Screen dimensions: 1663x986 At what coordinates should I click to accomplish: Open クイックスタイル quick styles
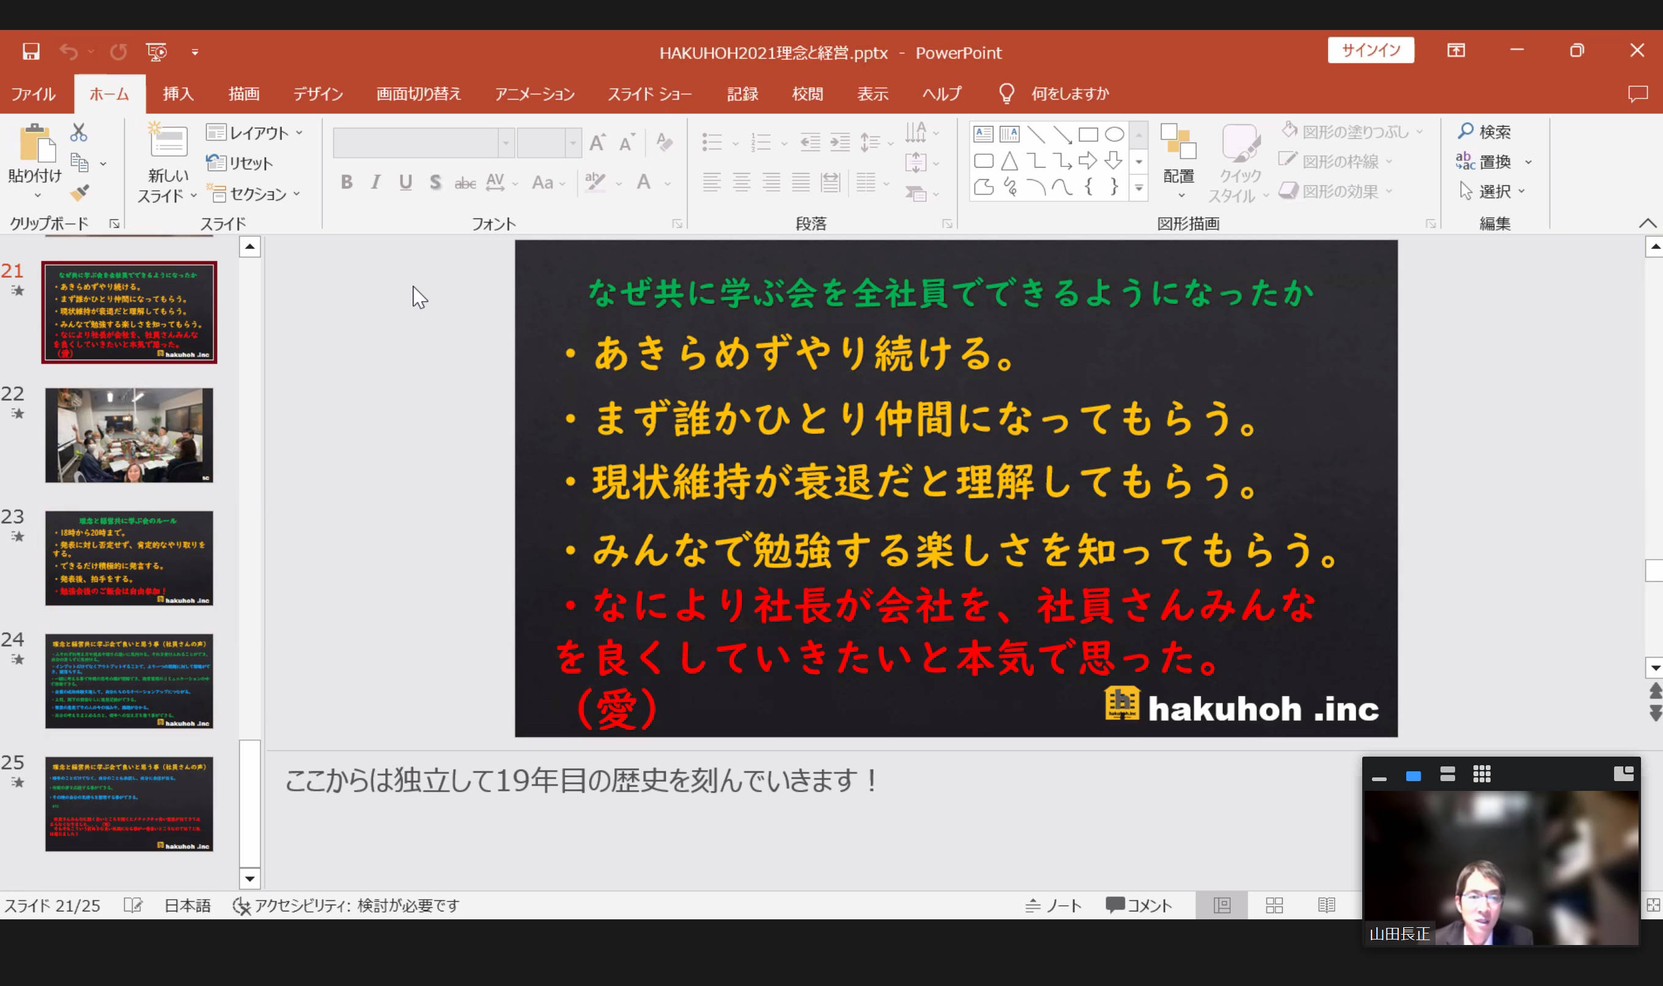pos(1240,163)
